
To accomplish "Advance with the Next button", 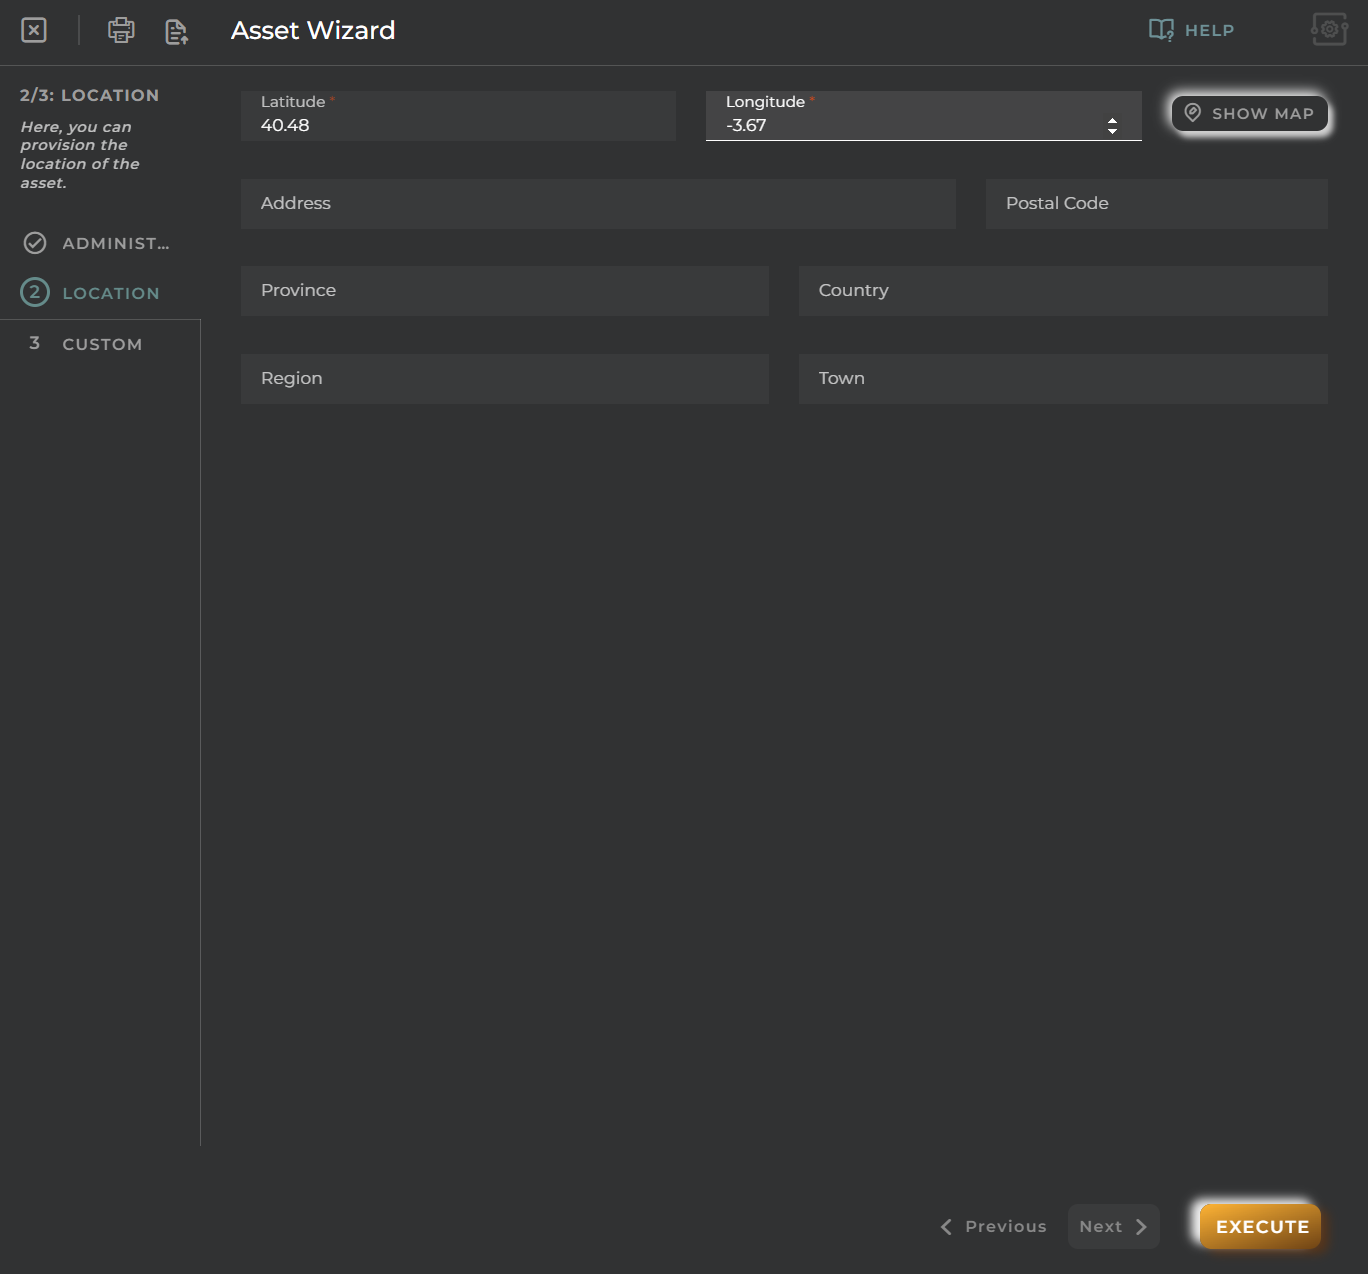I will point(1114,1227).
